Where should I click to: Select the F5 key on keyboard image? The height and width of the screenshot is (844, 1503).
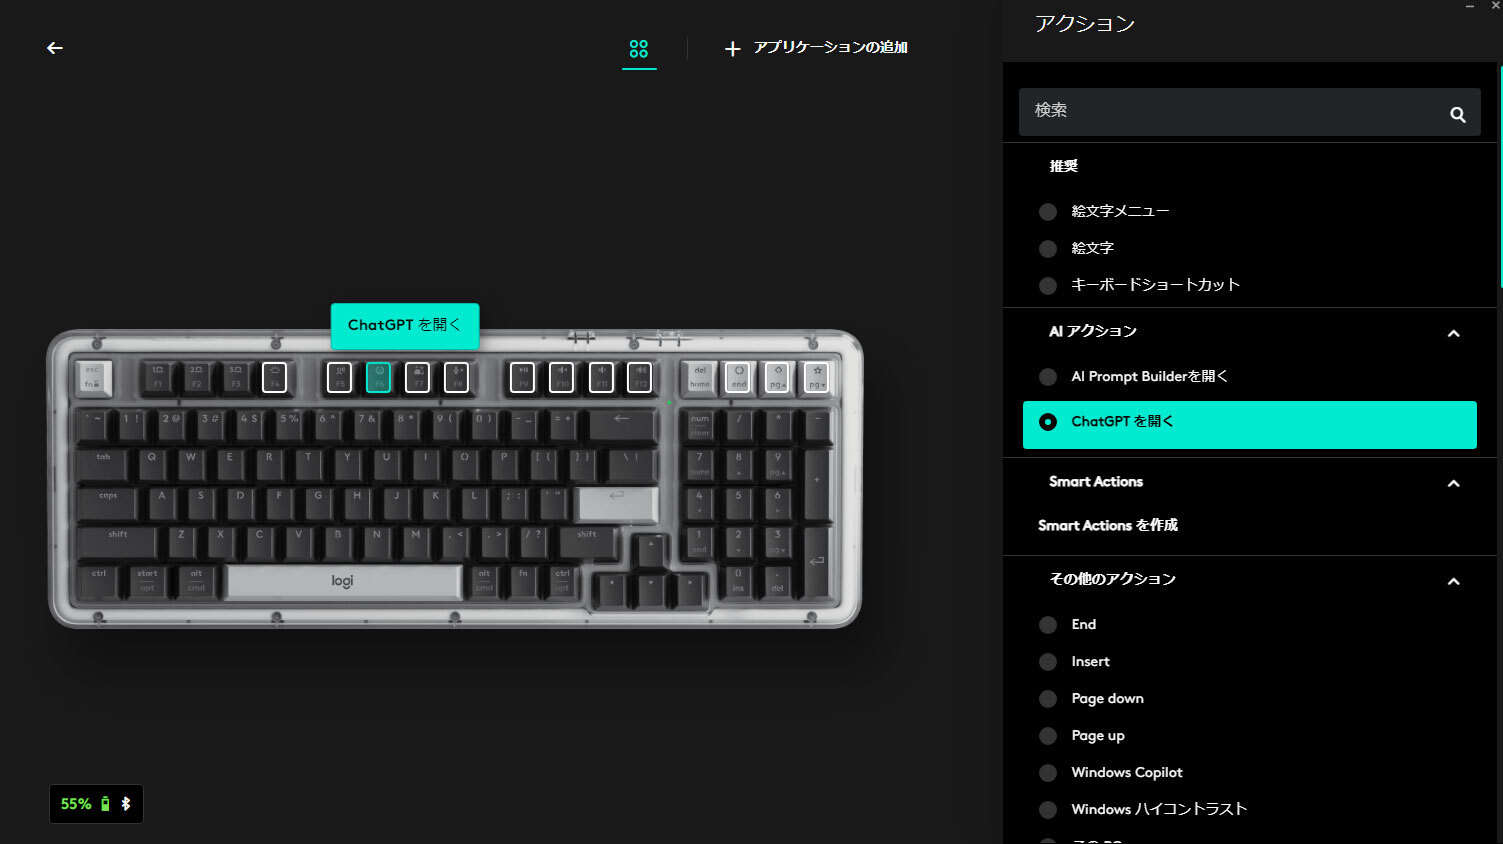click(x=340, y=377)
